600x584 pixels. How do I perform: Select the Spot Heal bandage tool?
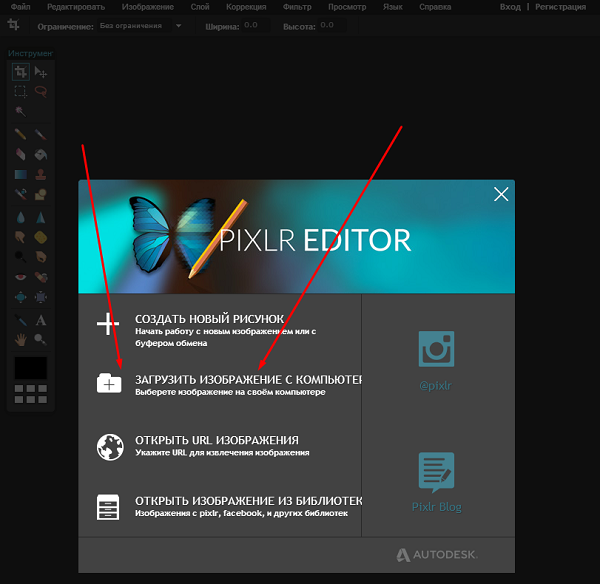41,277
